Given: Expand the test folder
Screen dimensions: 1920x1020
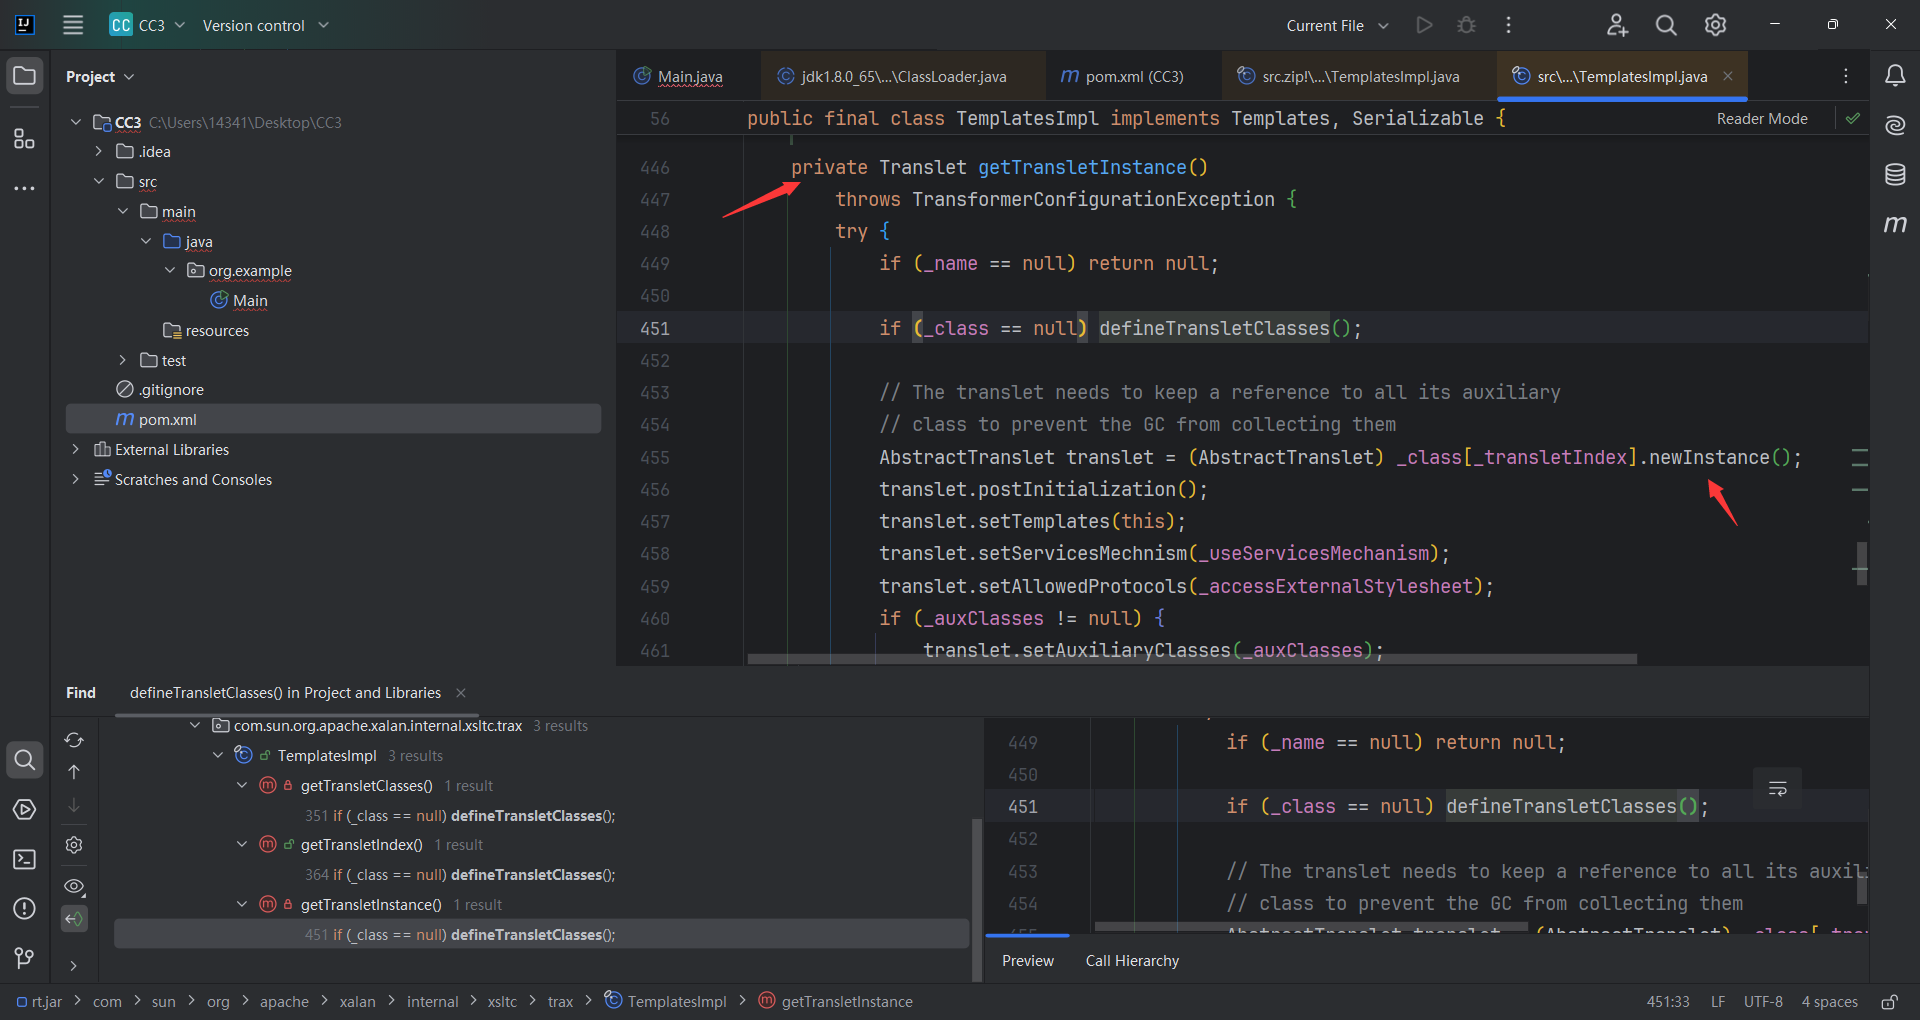Looking at the screenshot, I should pos(123,360).
